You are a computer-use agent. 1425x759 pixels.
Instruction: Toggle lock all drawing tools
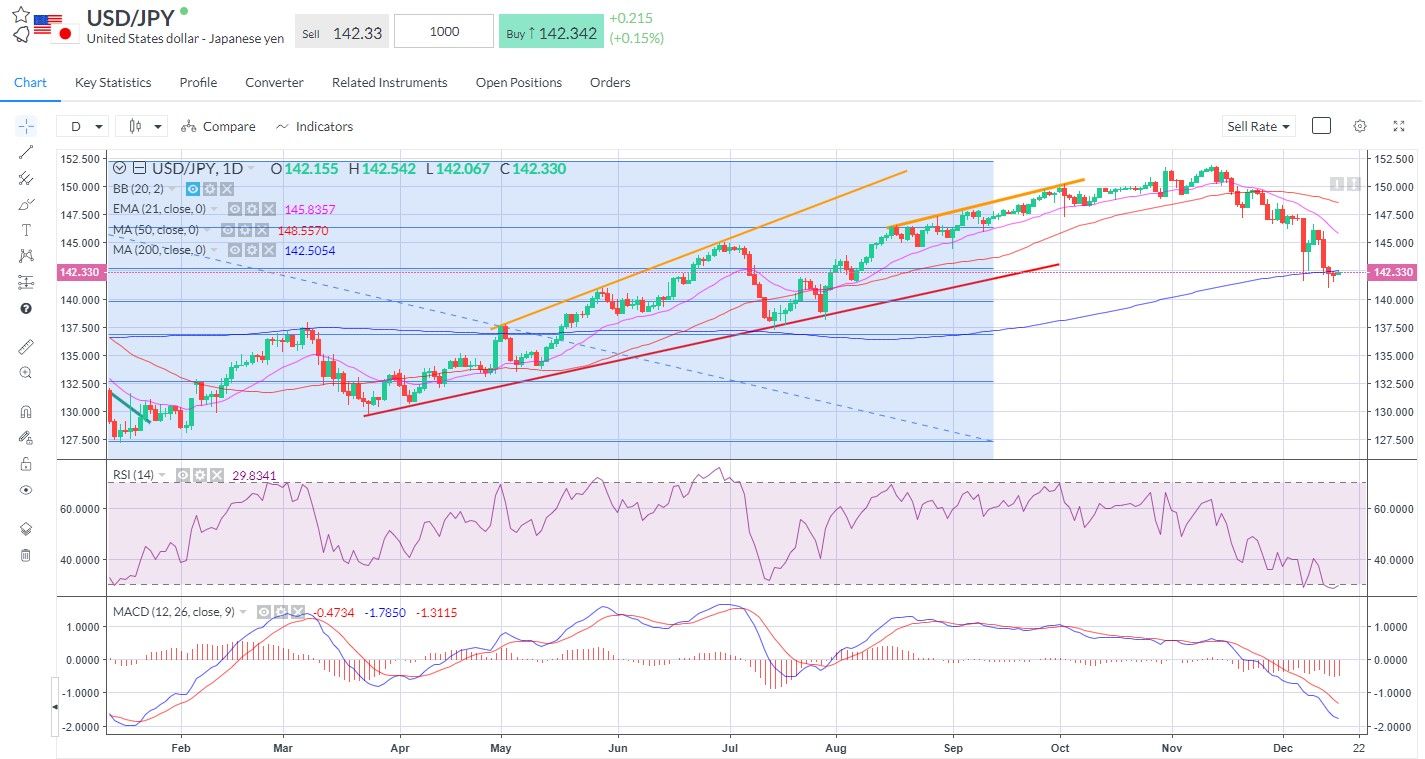click(x=26, y=463)
